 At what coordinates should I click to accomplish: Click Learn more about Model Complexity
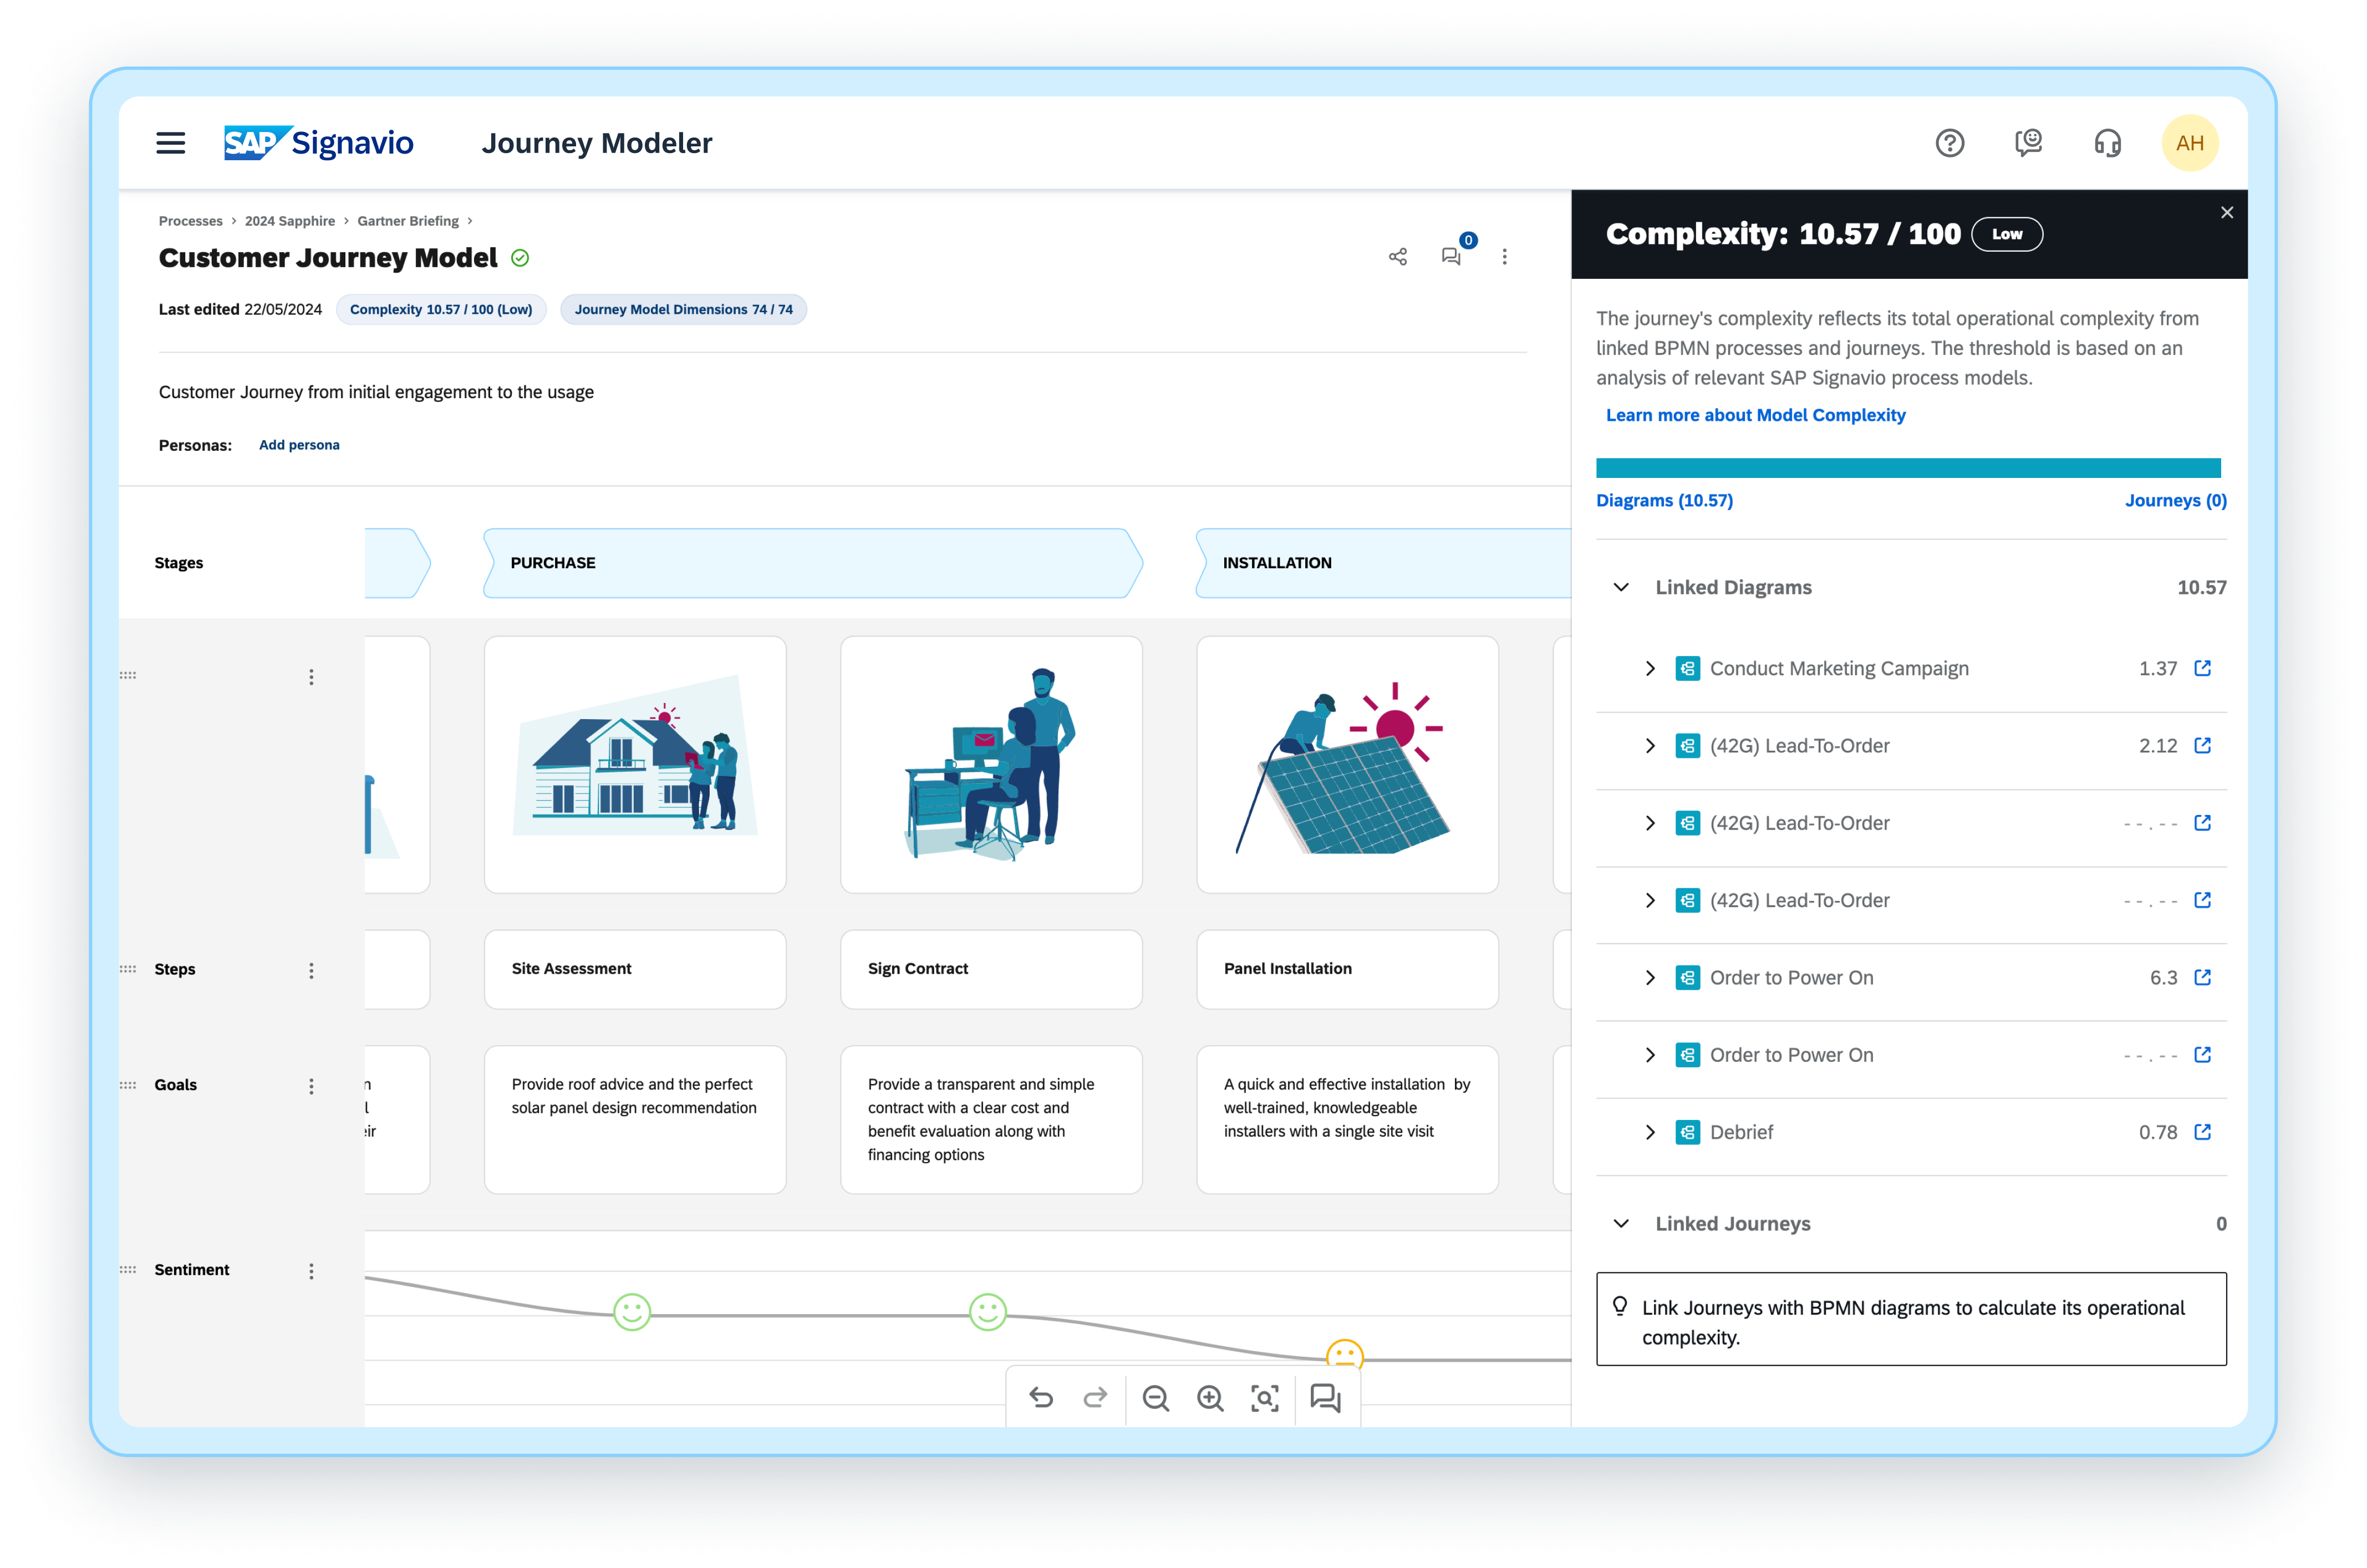(x=1755, y=415)
